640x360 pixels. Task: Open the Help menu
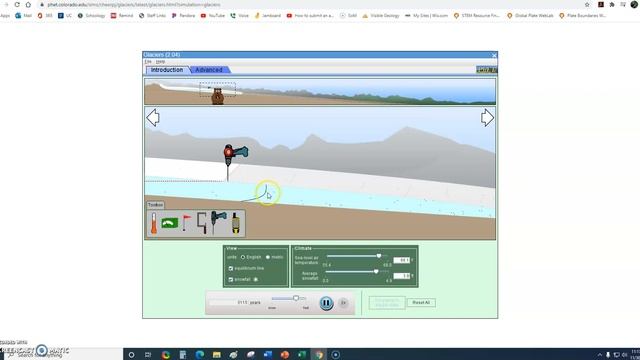(x=160, y=62)
